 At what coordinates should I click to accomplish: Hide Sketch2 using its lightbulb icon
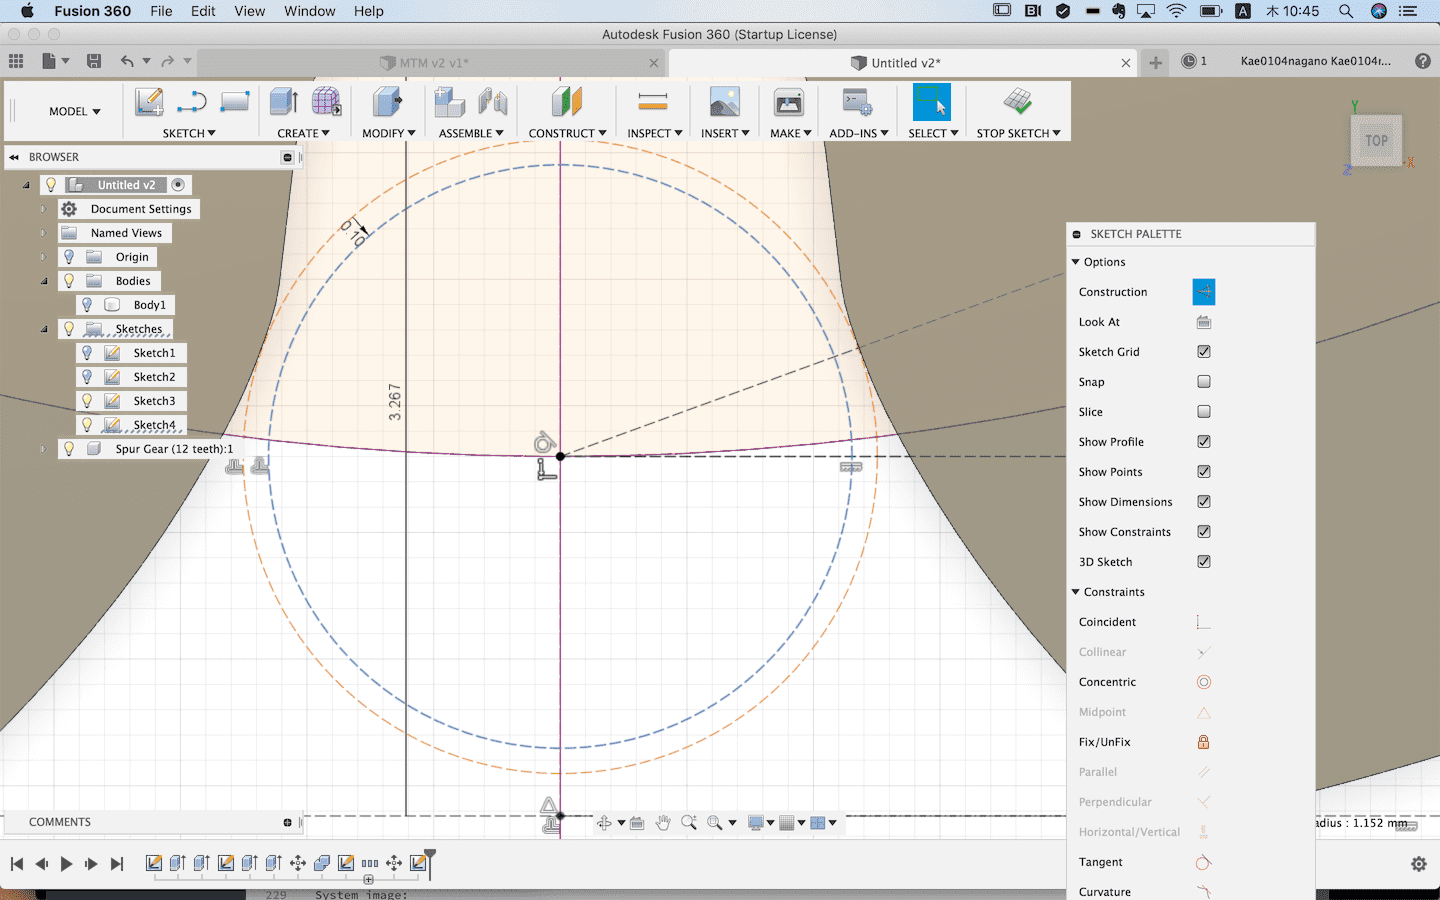pos(87,377)
